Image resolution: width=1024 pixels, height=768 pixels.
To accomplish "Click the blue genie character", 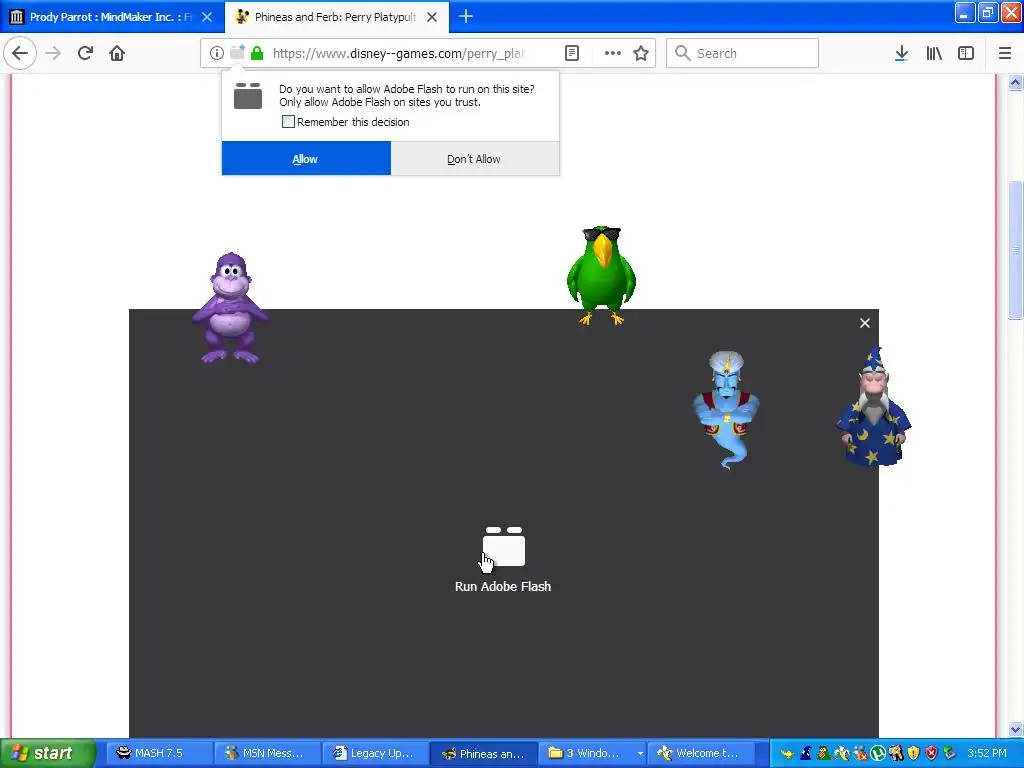I will coord(726,409).
